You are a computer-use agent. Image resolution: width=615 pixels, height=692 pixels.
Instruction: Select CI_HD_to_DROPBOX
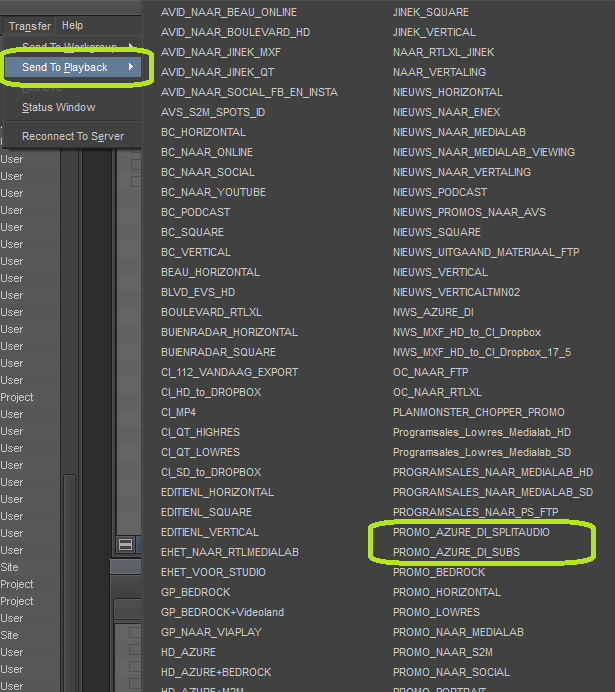point(211,392)
